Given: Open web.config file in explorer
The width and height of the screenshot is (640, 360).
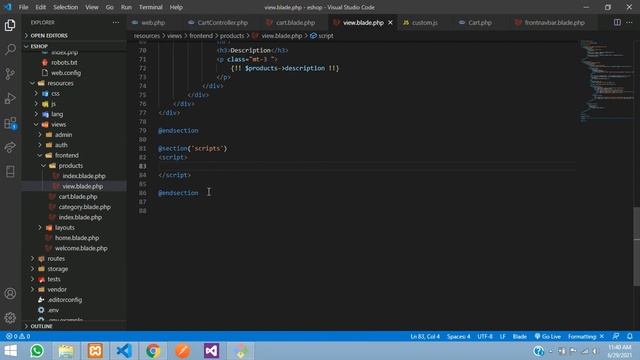Looking at the screenshot, I should (66, 73).
